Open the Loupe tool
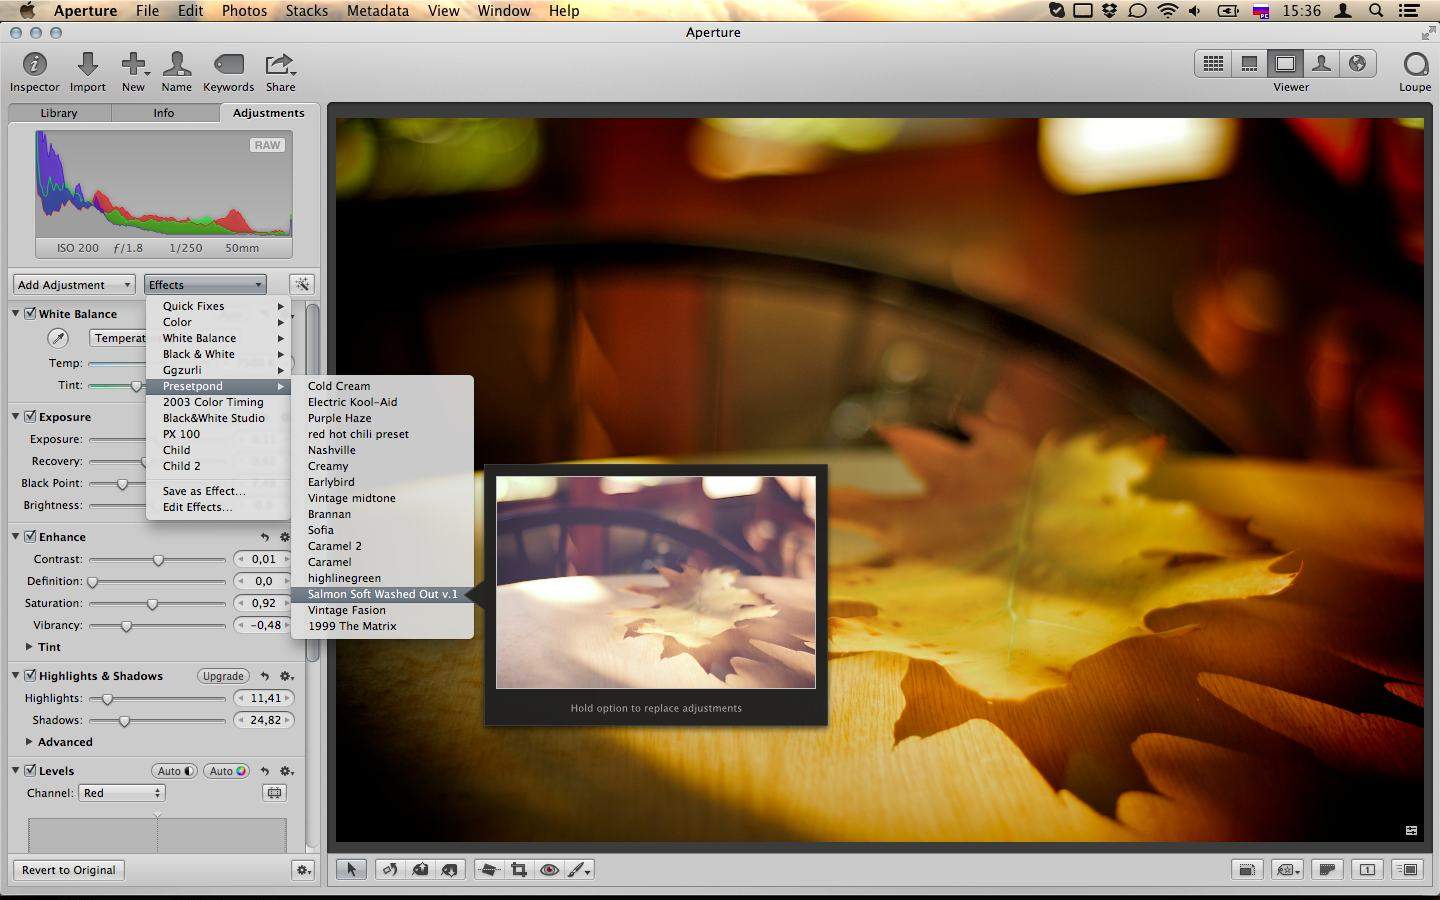 pos(1414,65)
